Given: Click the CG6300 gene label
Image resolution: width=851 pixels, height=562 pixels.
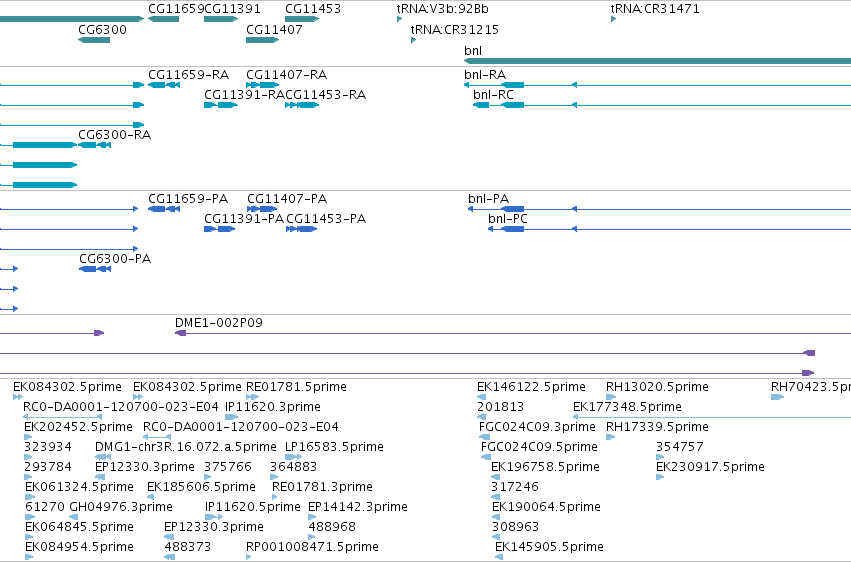Looking at the screenshot, I should click(103, 29).
